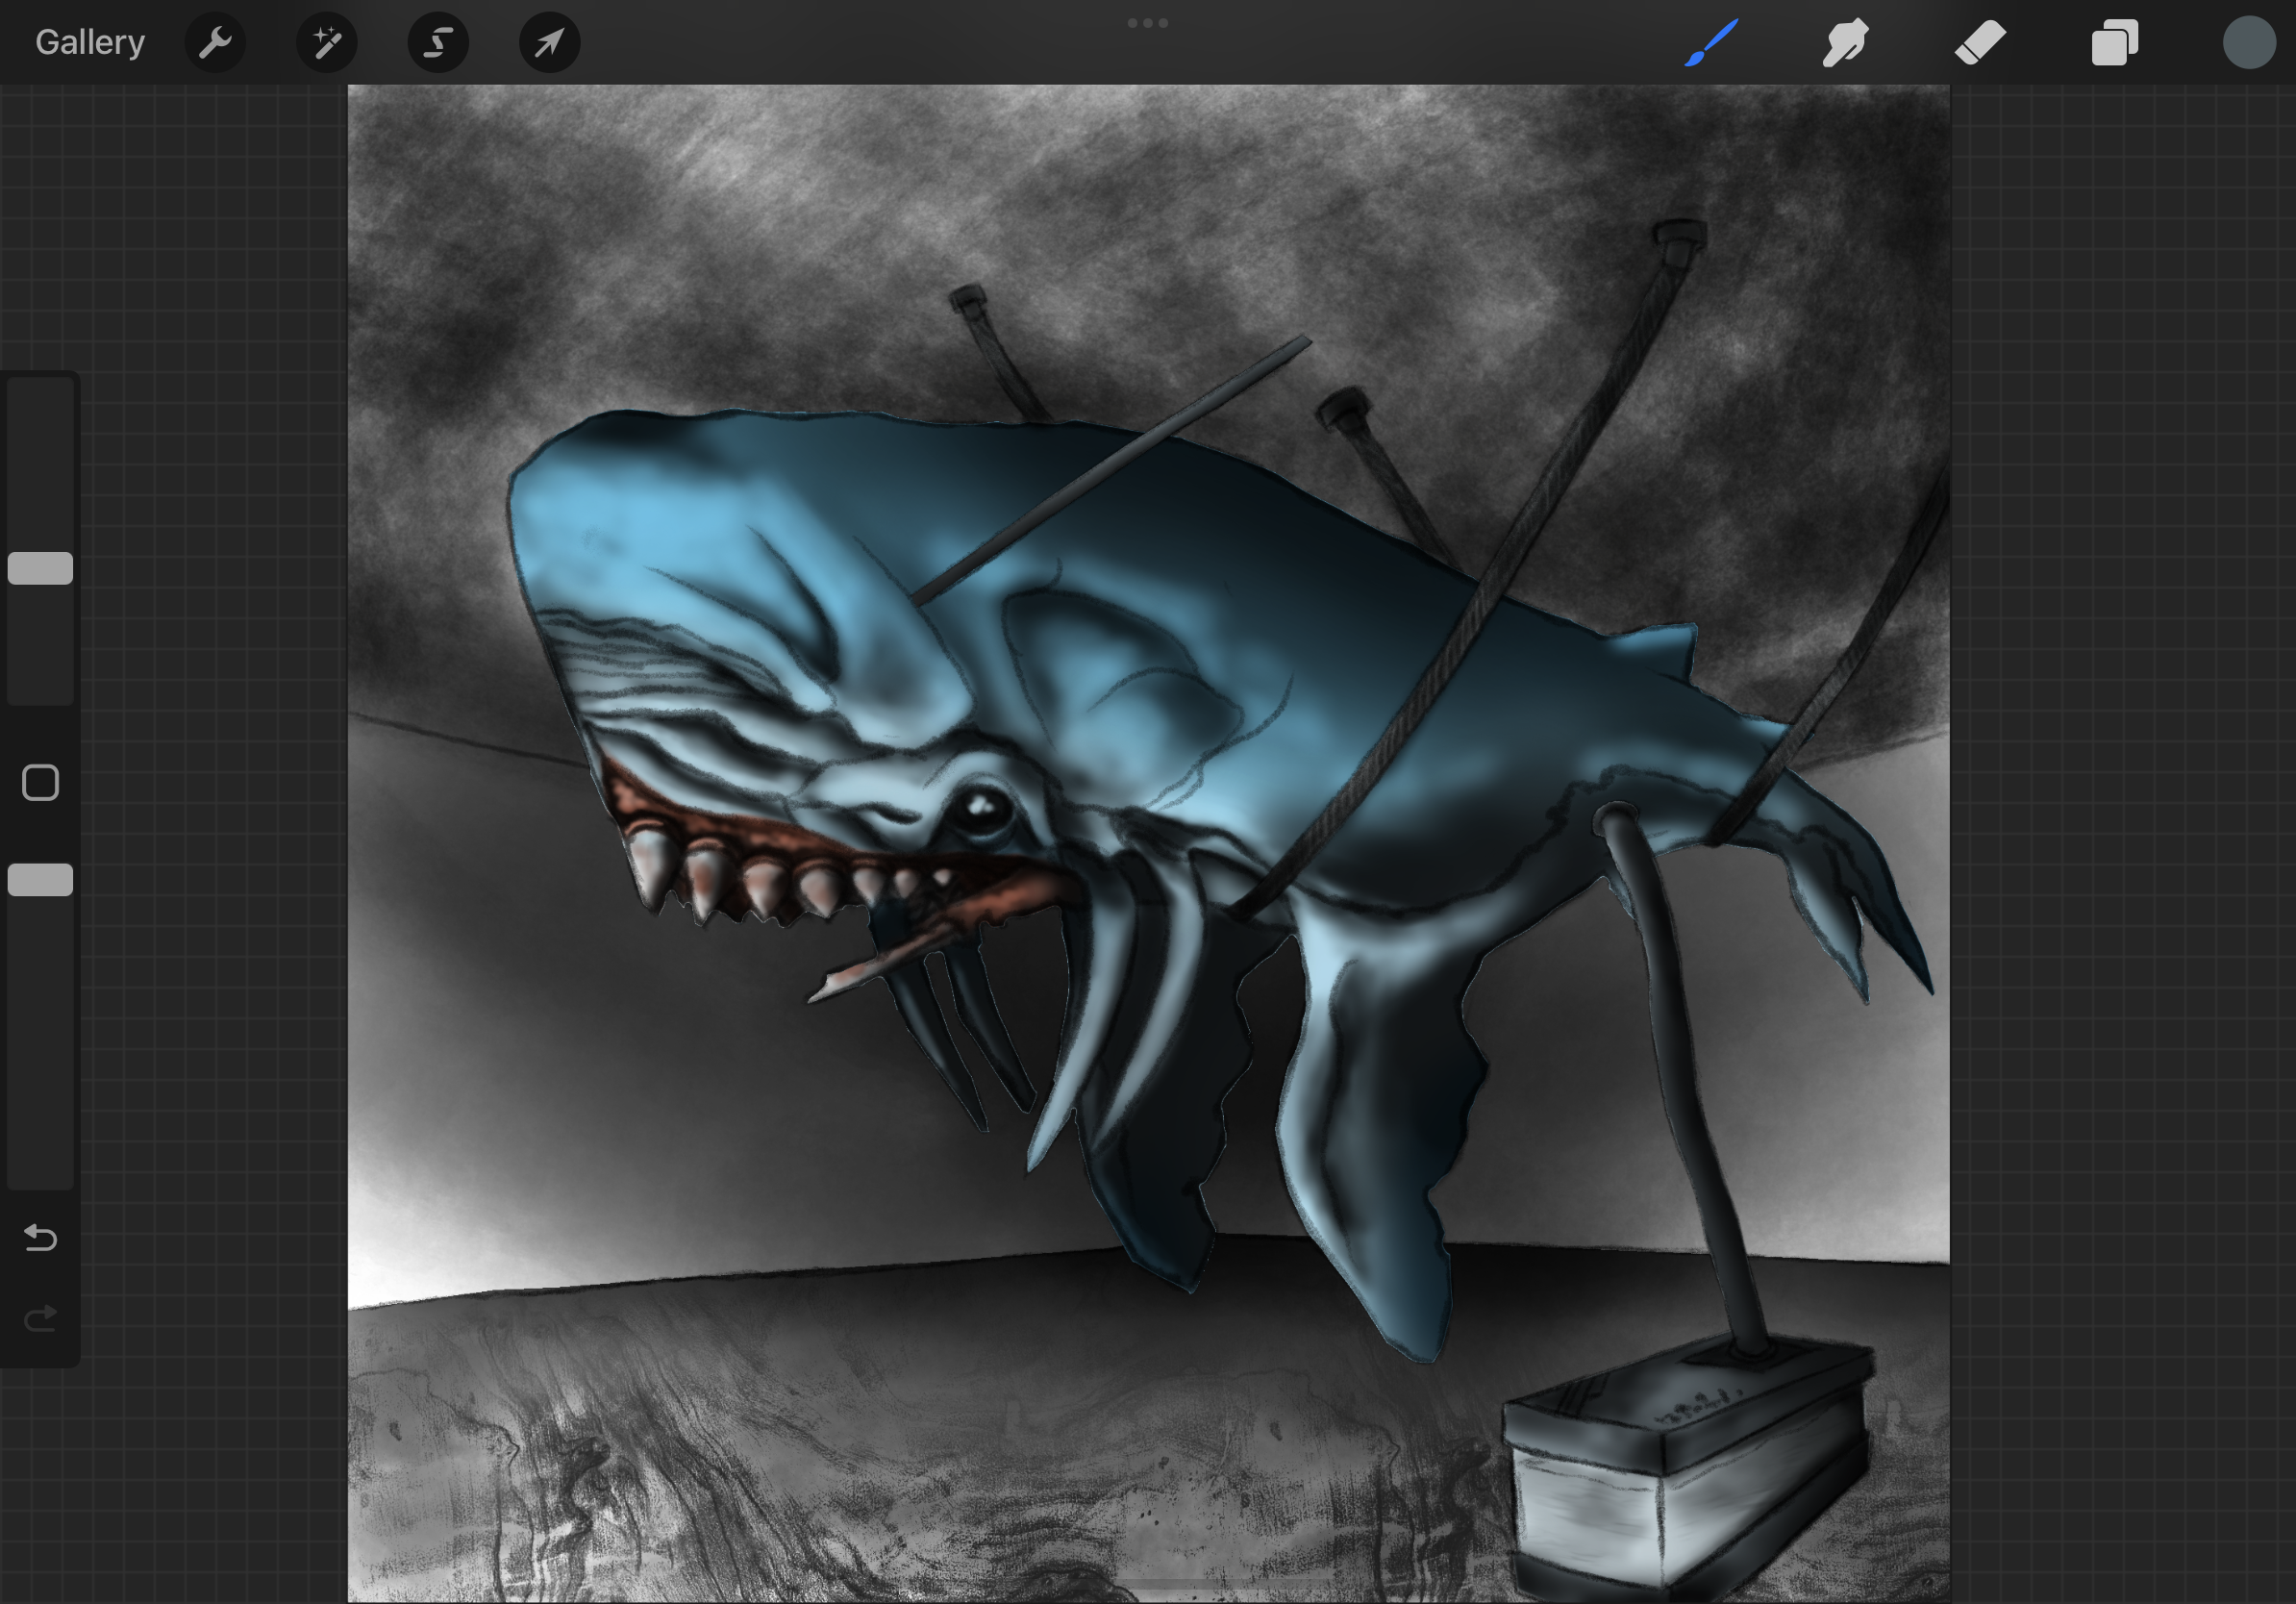
Task: Redo with the greyed-out arrow
Action: pos(40,1320)
